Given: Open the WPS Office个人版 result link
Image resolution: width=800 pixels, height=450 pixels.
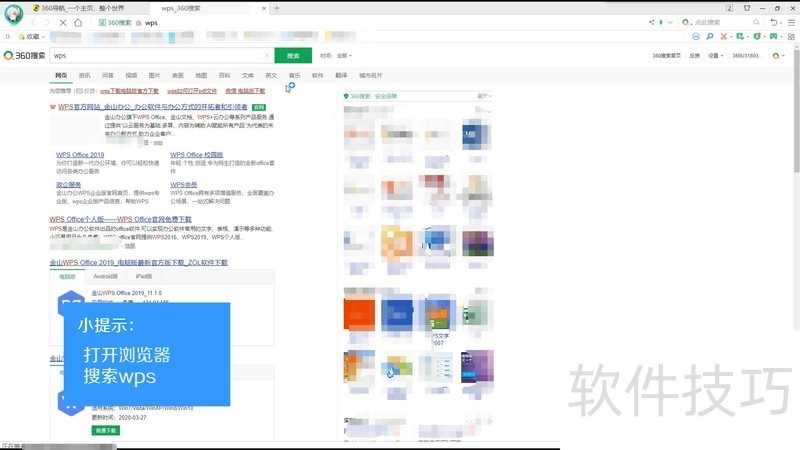Looking at the screenshot, I should click(120, 219).
